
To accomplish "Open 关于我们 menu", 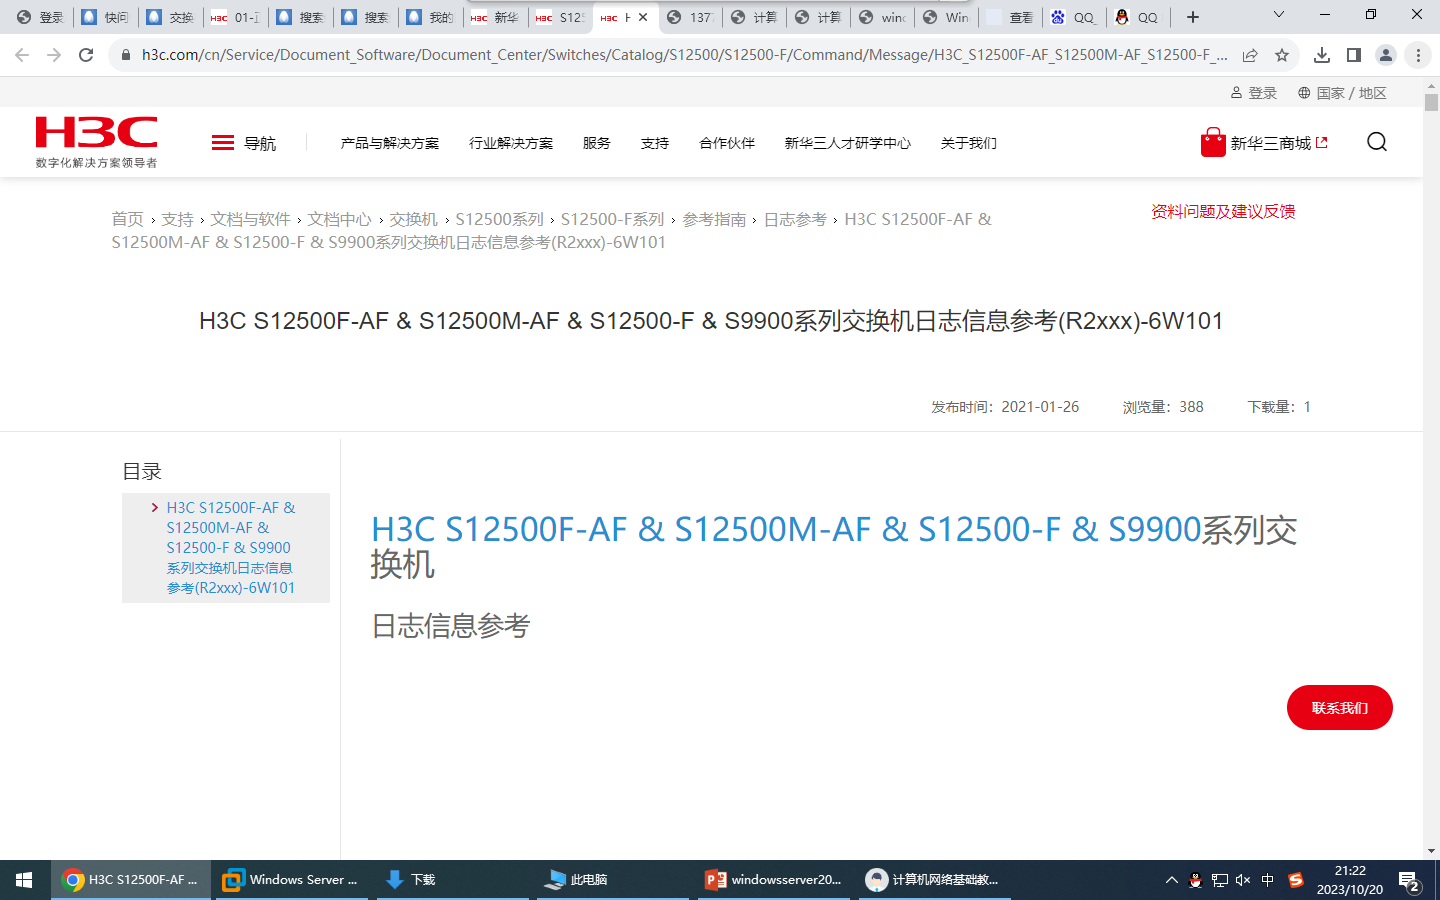I will pos(969,143).
